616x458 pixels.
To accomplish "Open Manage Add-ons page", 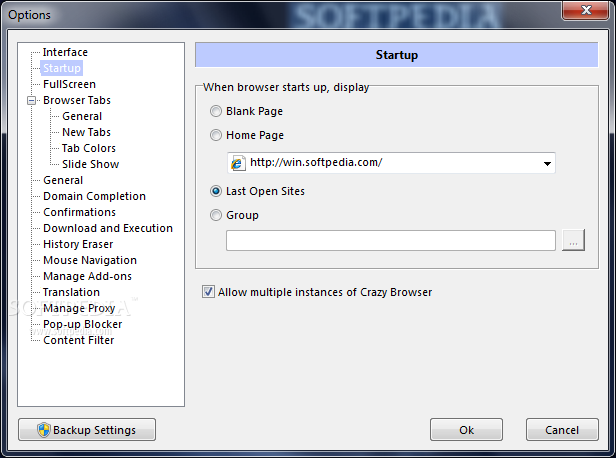I will click(x=87, y=276).
